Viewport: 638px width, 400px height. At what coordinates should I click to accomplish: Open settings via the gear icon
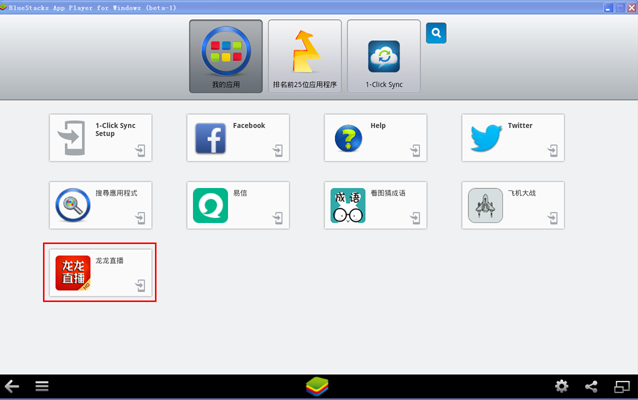click(x=562, y=386)
